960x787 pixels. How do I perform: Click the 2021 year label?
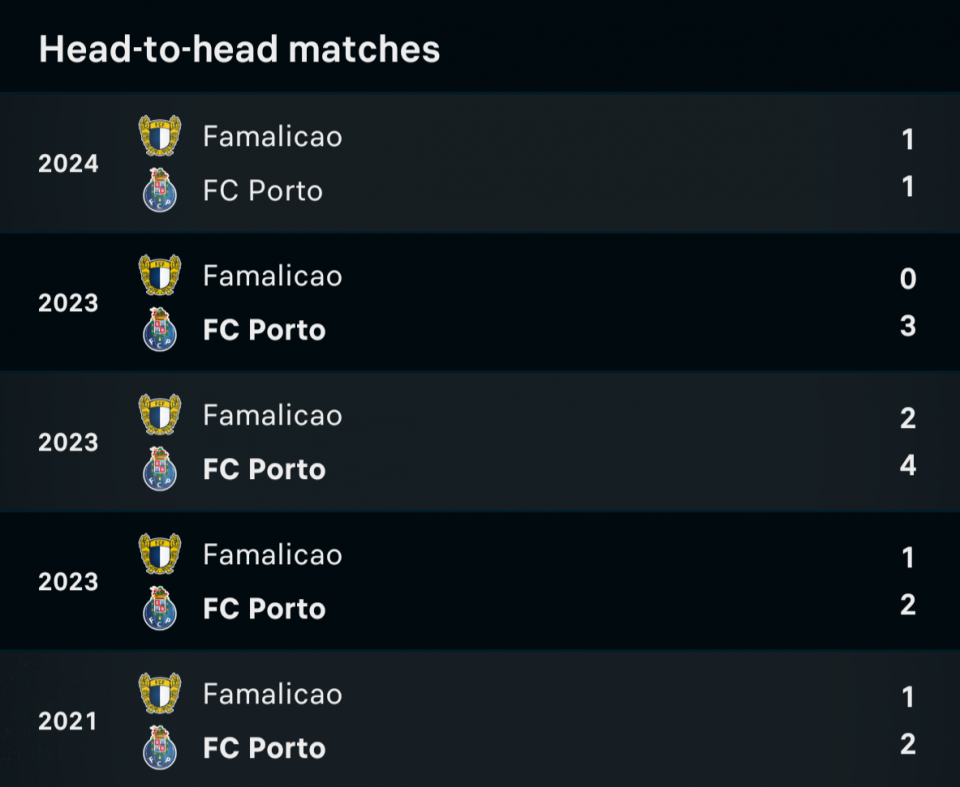point(68,721)
